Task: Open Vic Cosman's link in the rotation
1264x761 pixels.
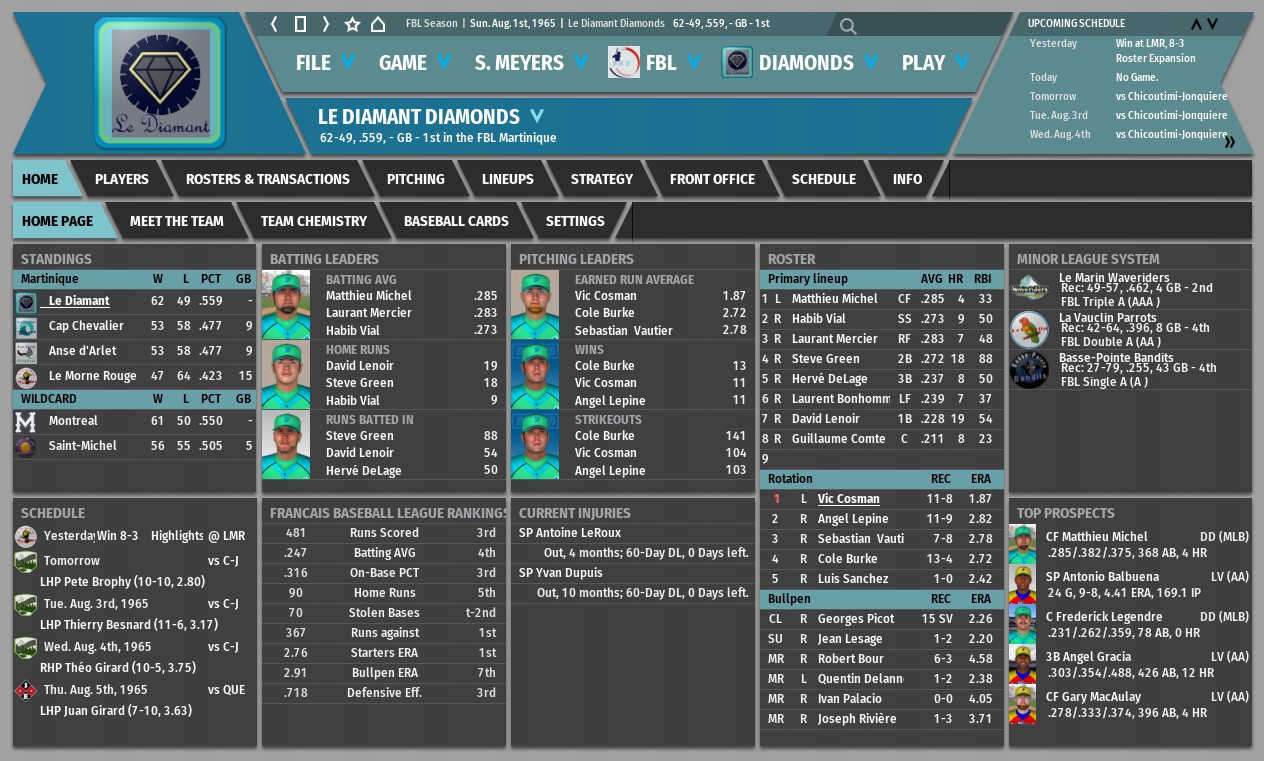Action: click(x=848, y=499)
